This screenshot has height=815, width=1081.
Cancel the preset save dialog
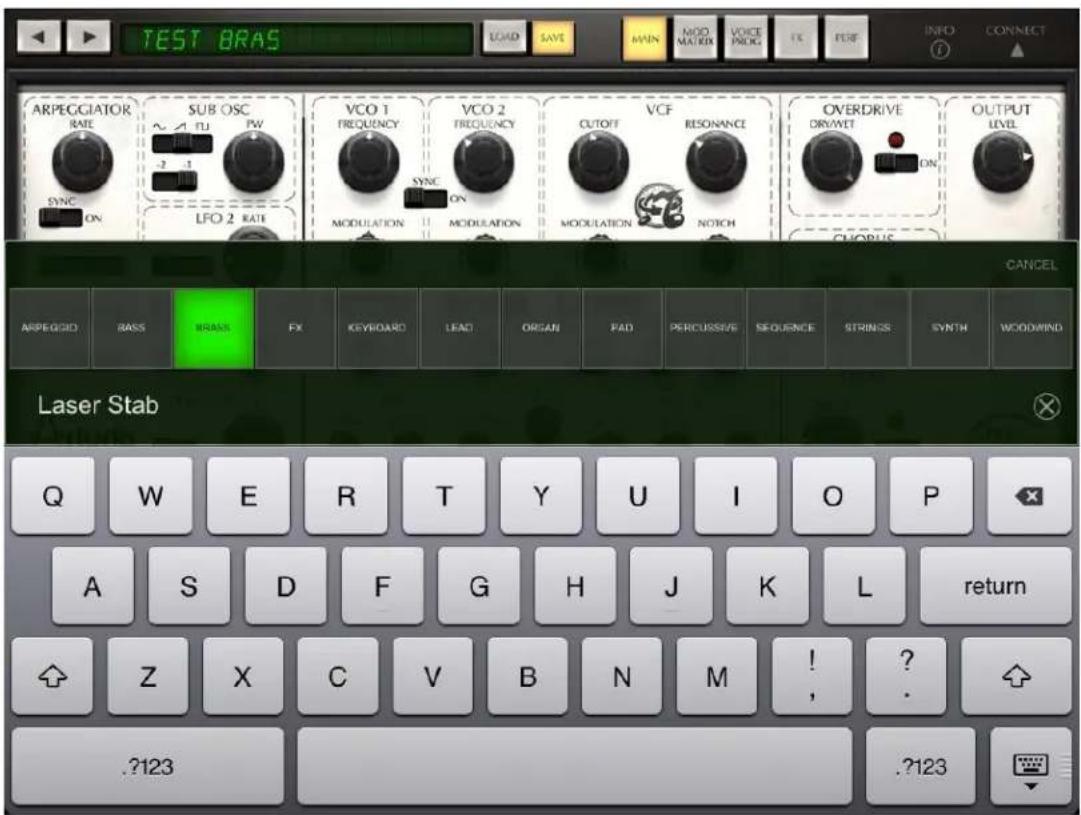coord(1031,265)
